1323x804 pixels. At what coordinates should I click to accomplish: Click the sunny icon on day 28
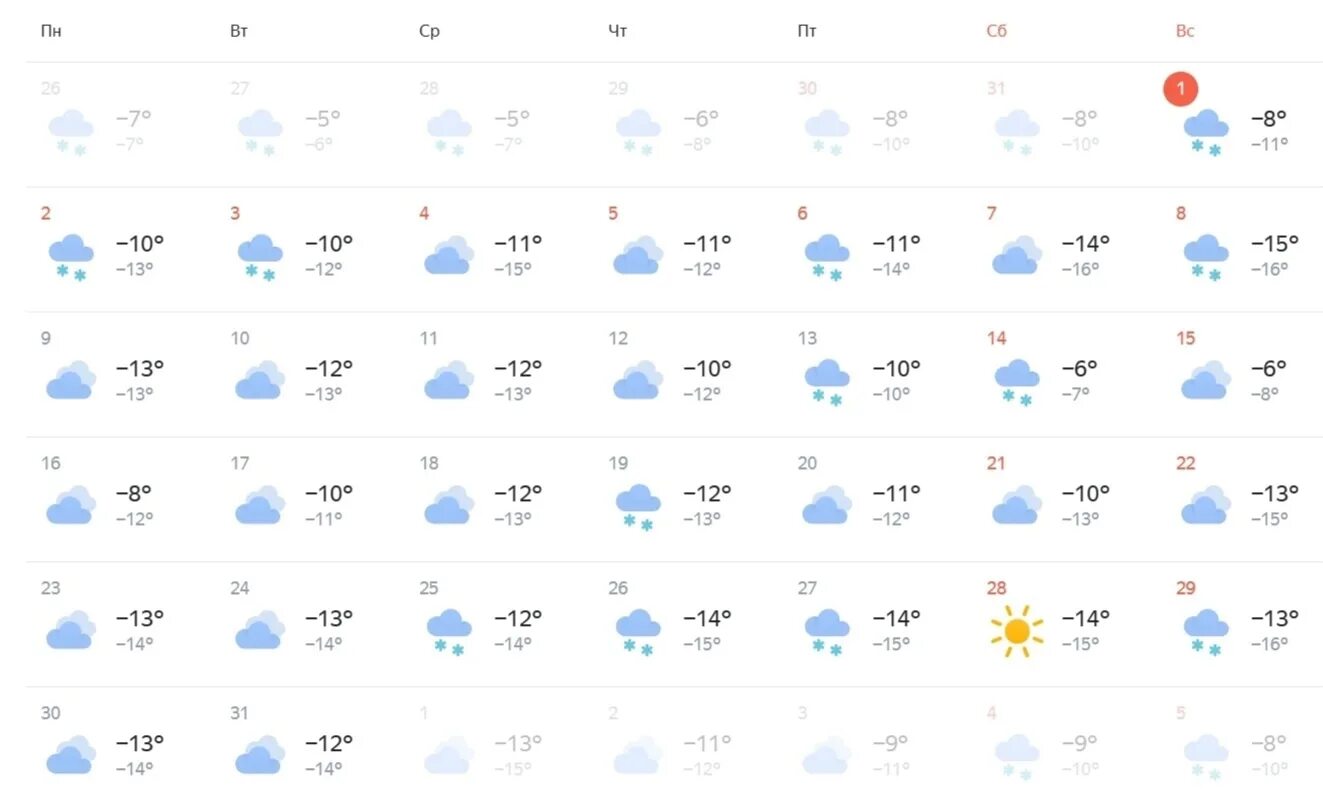click(x=1016, y=631)
